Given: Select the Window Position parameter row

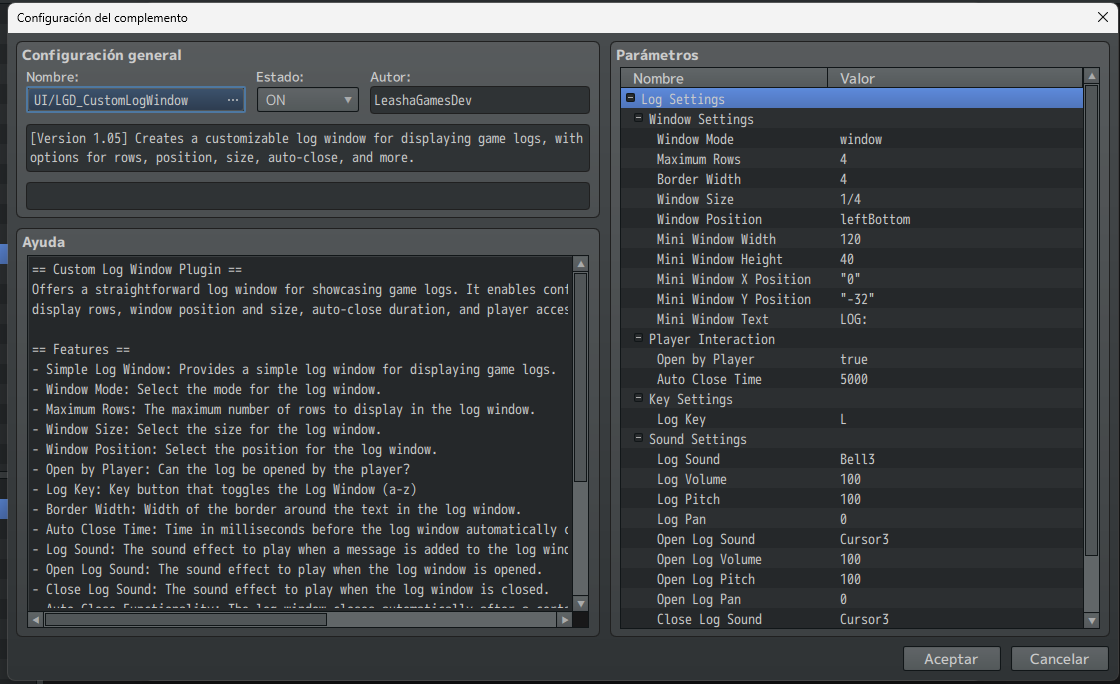Looking at the screenshot, I should click(x=852, y=219).
